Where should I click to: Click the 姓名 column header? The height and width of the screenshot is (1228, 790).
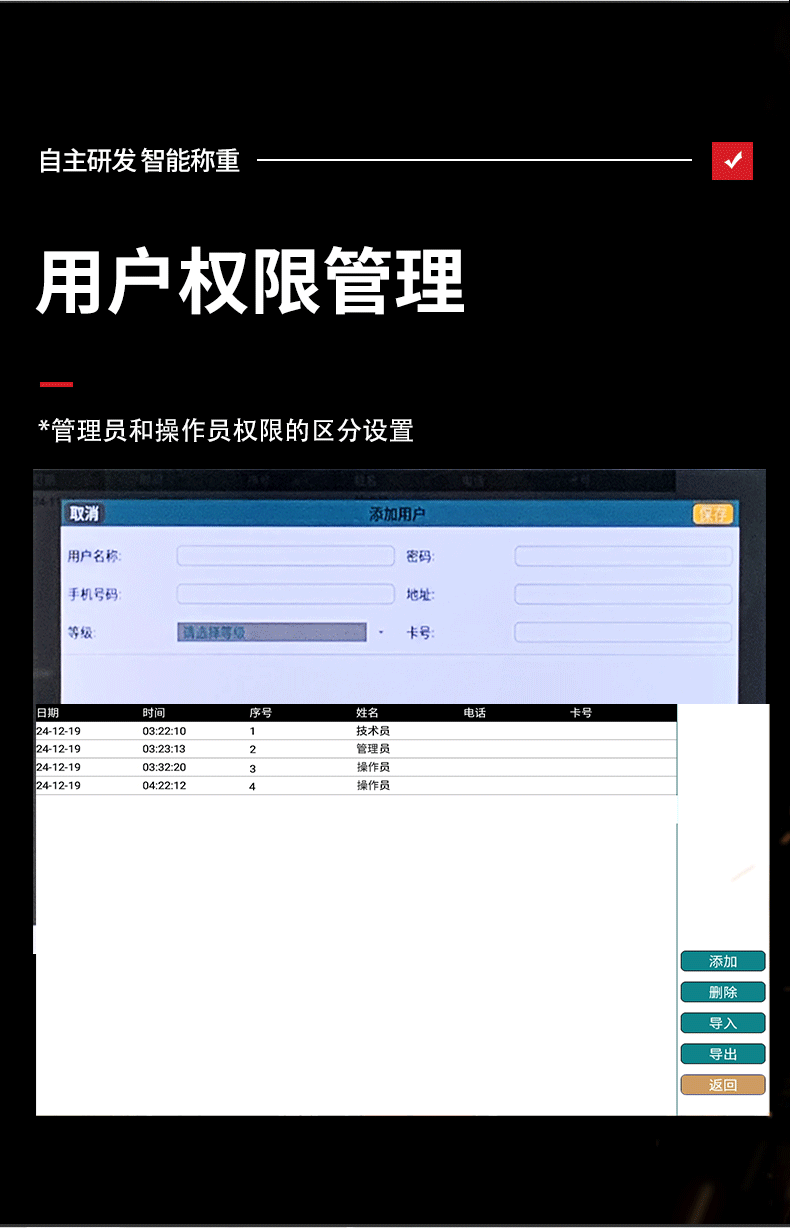click(x=367, y=713)
